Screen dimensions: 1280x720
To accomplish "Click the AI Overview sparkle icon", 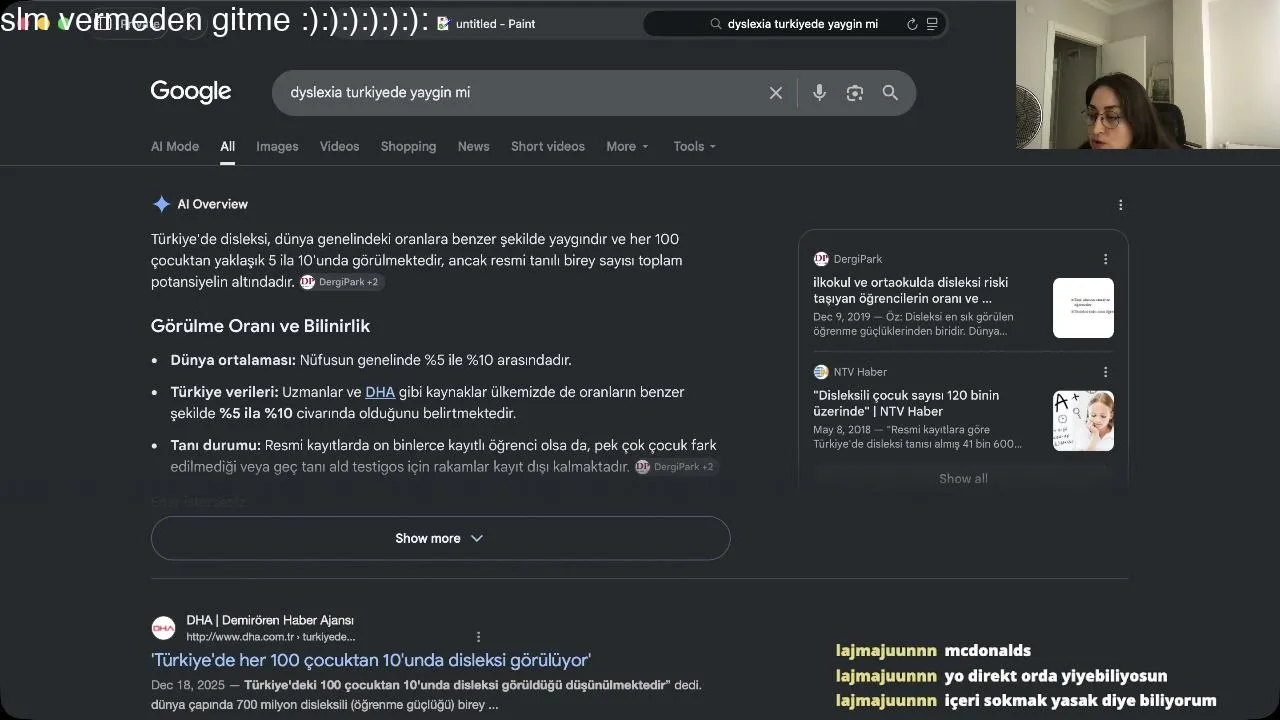I will (x=161, y=204).
